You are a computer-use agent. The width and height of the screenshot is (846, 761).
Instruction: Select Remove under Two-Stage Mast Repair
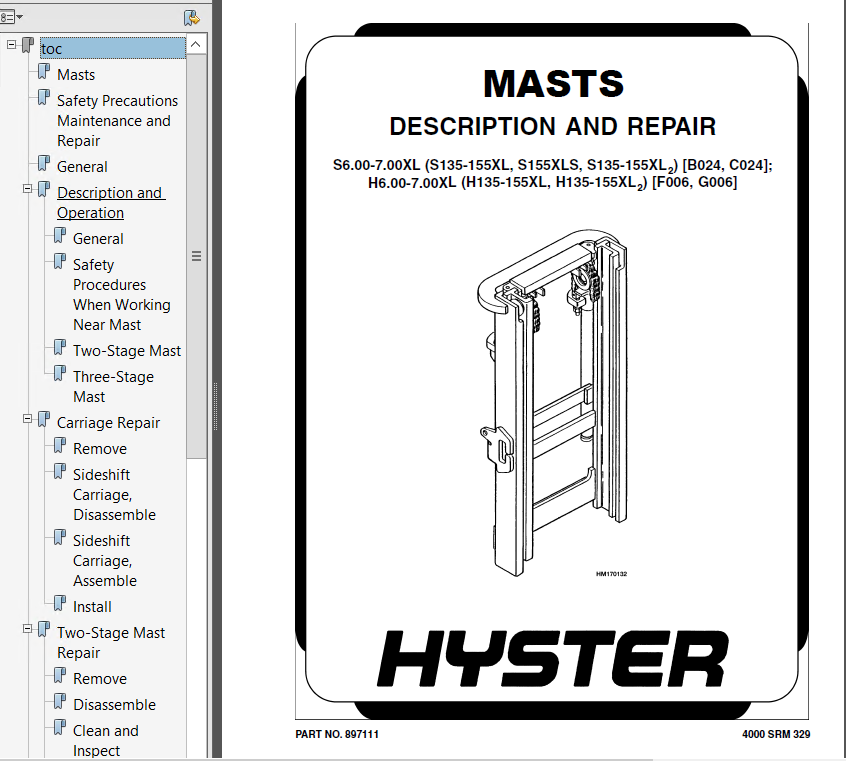[100, 678]
